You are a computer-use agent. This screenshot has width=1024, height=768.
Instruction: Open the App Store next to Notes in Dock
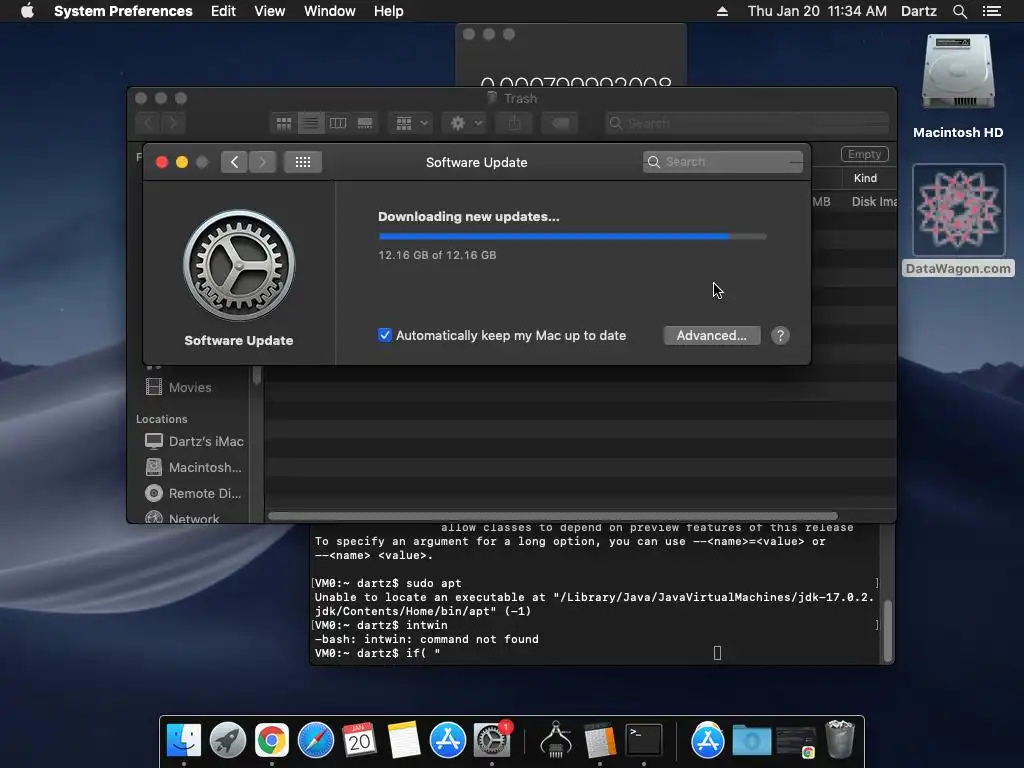point(447,740)
